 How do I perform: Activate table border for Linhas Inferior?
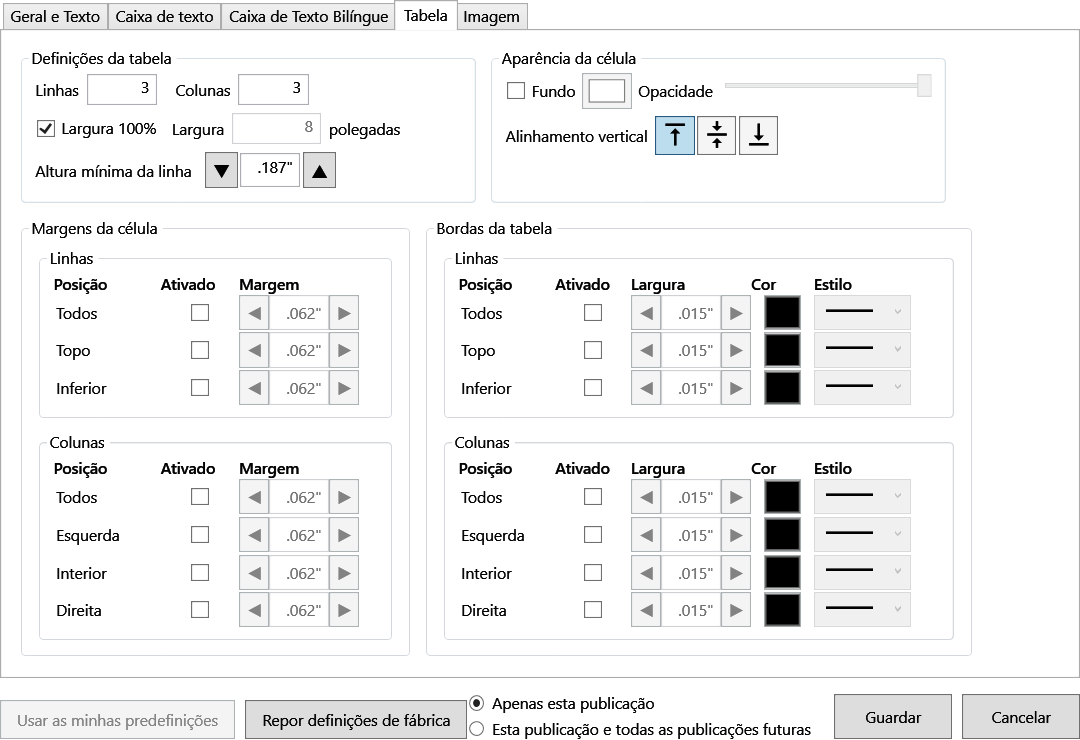coord(593,388)
